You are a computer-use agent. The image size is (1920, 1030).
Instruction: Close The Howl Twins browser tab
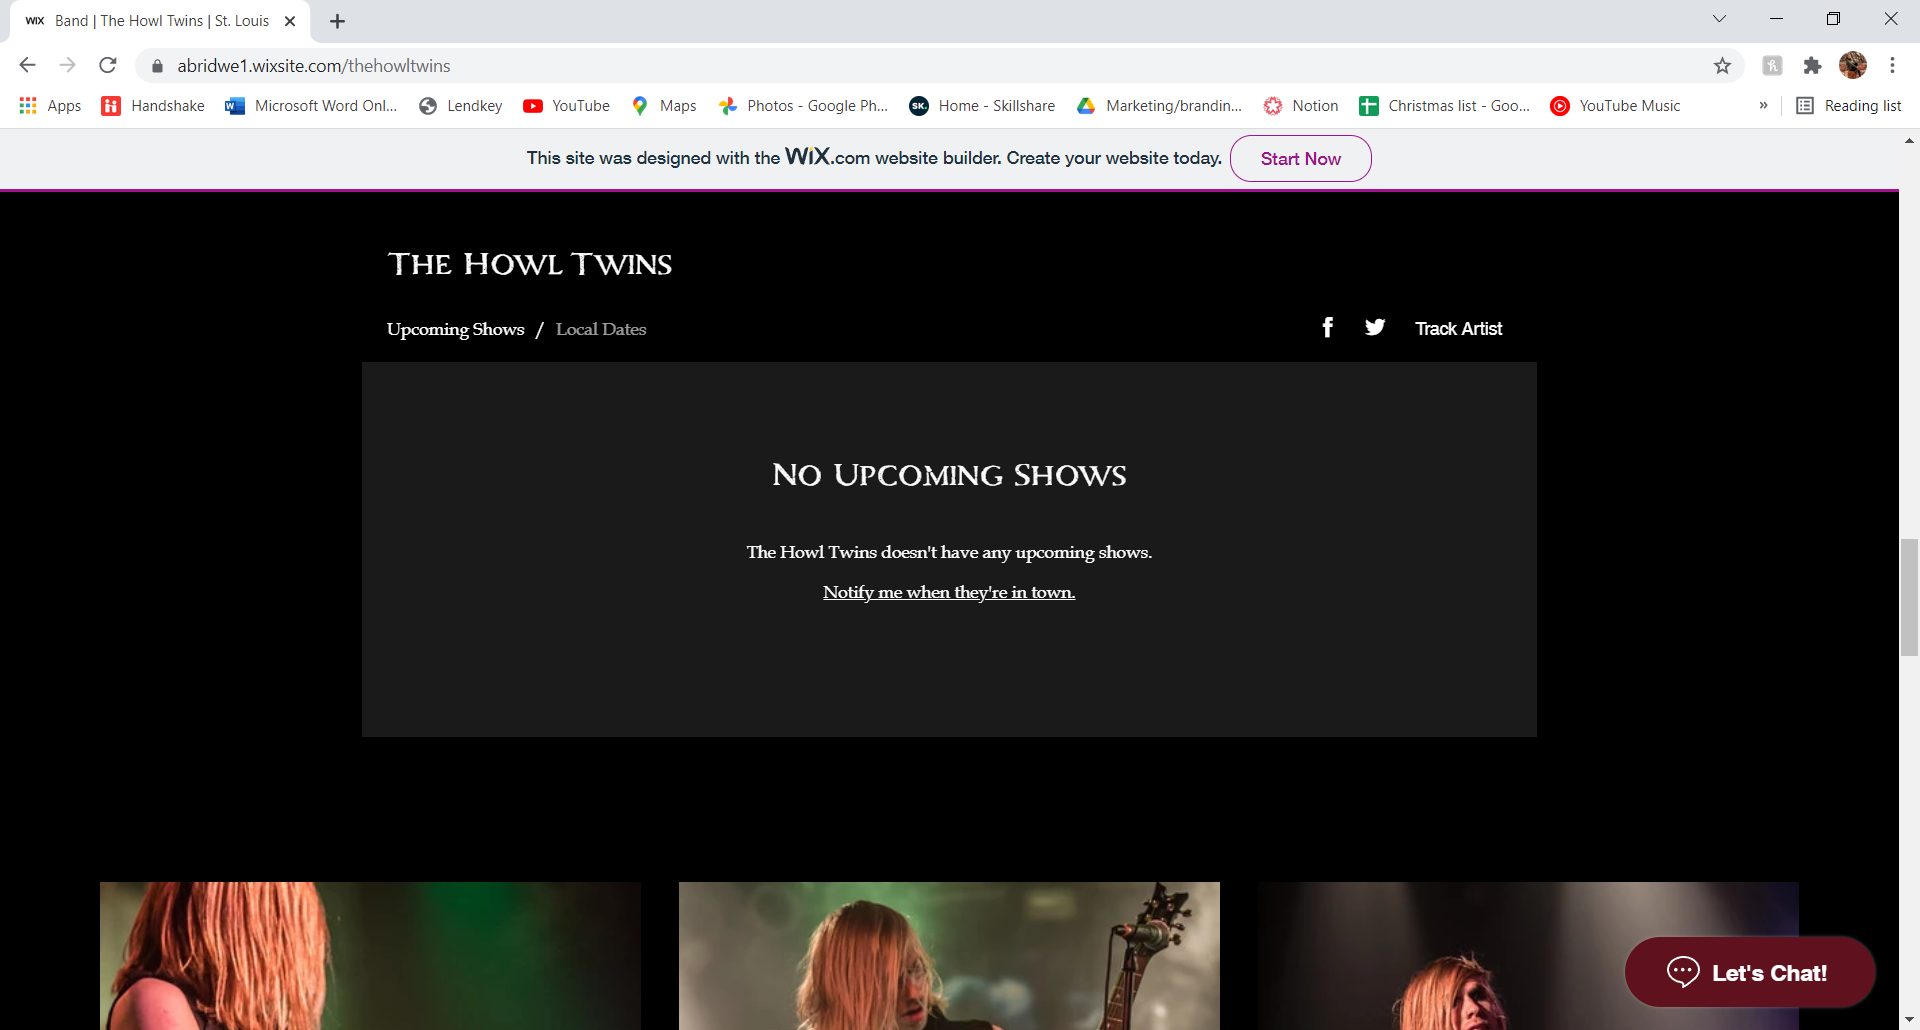click(x=290, y=21)
